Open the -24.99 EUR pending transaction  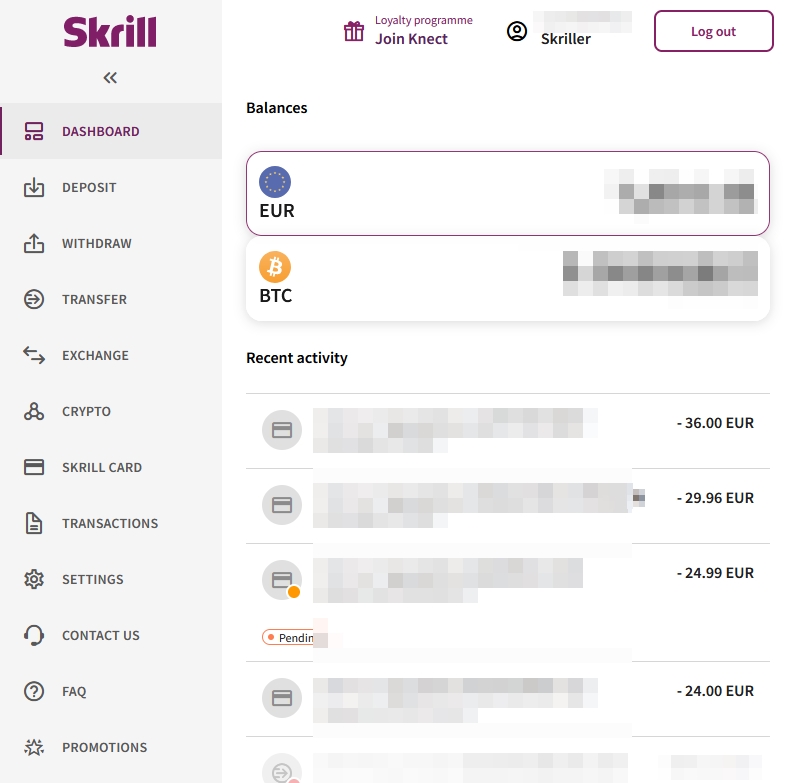tap(508, 603)
